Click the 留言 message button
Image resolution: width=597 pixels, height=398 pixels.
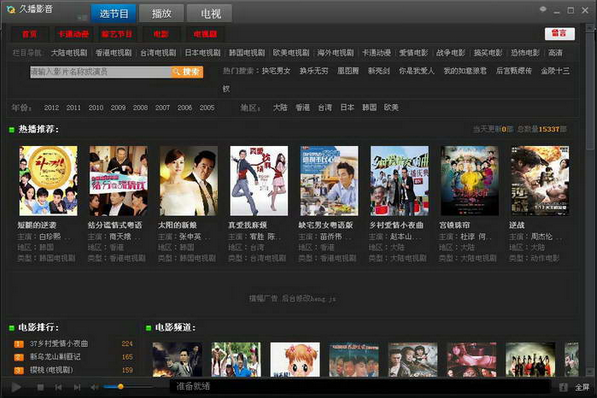click(x=559, y=34)
